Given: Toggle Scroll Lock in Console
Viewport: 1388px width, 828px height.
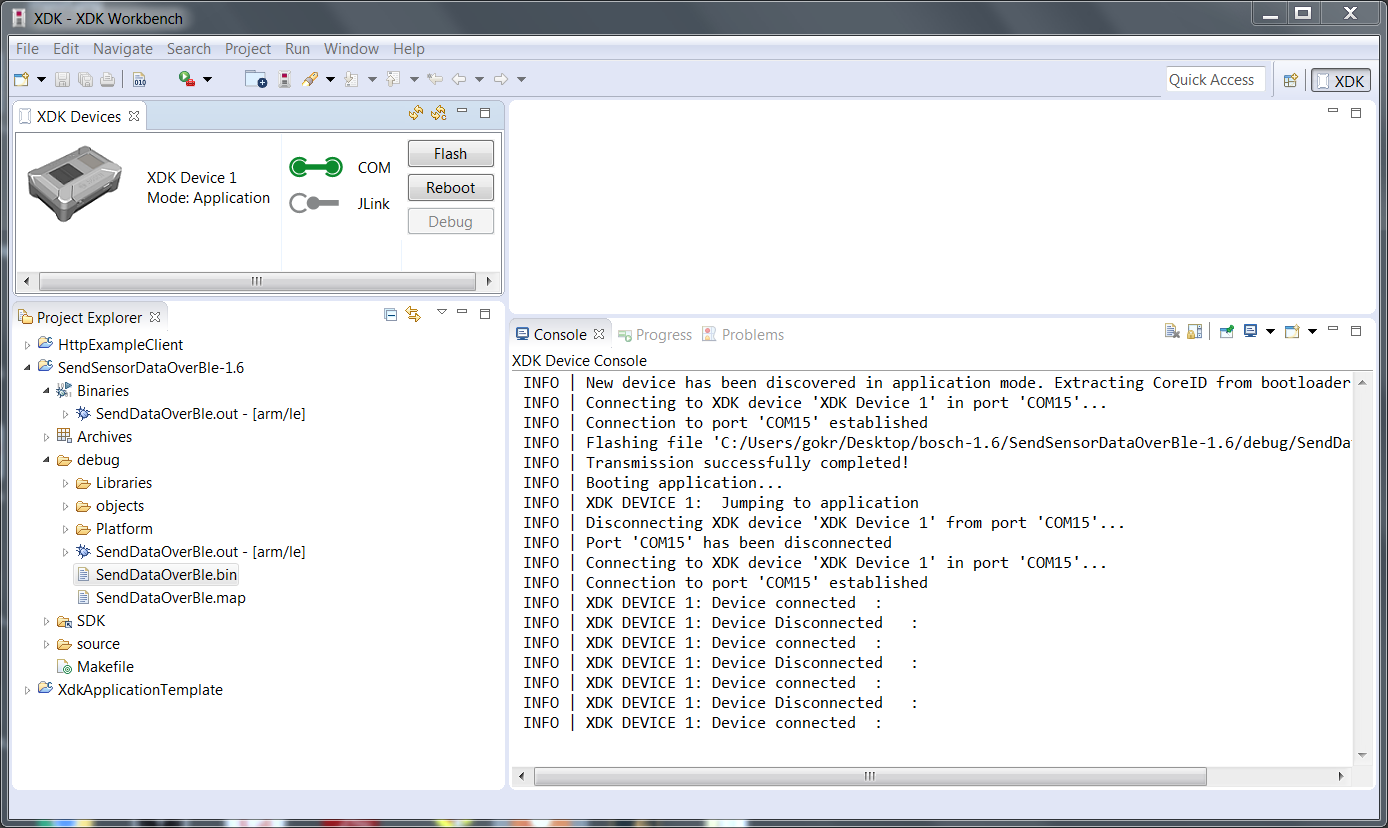Looking at the screenshot, I should (1194, 331).
